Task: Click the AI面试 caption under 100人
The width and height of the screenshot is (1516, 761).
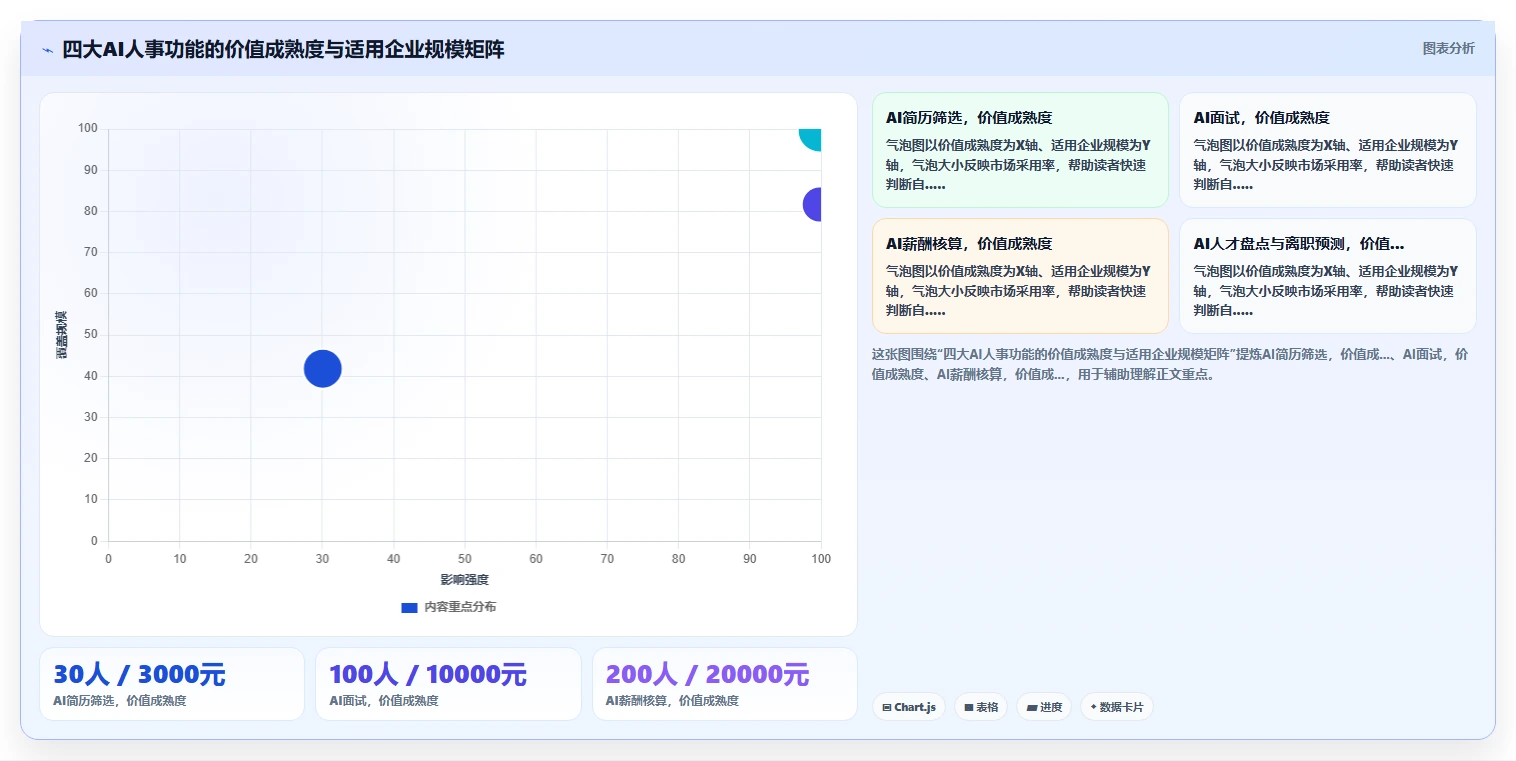Action: tap(383, 701)
